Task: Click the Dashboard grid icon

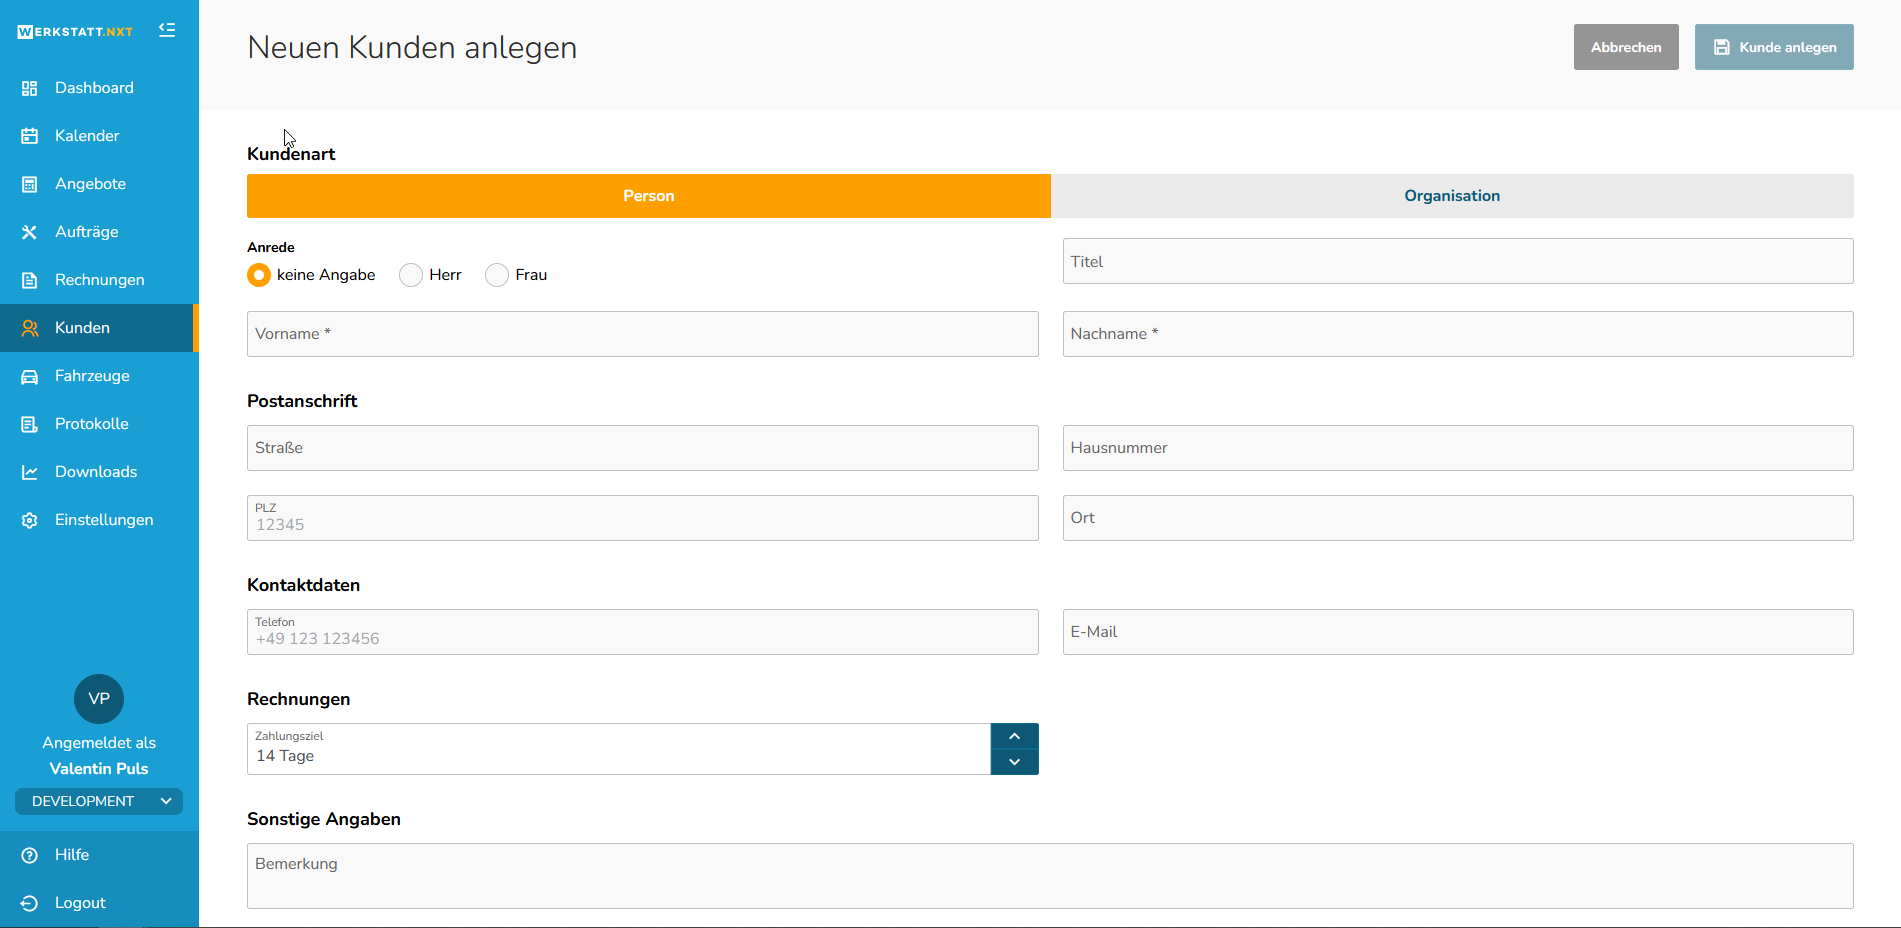Action: (30, 88)
